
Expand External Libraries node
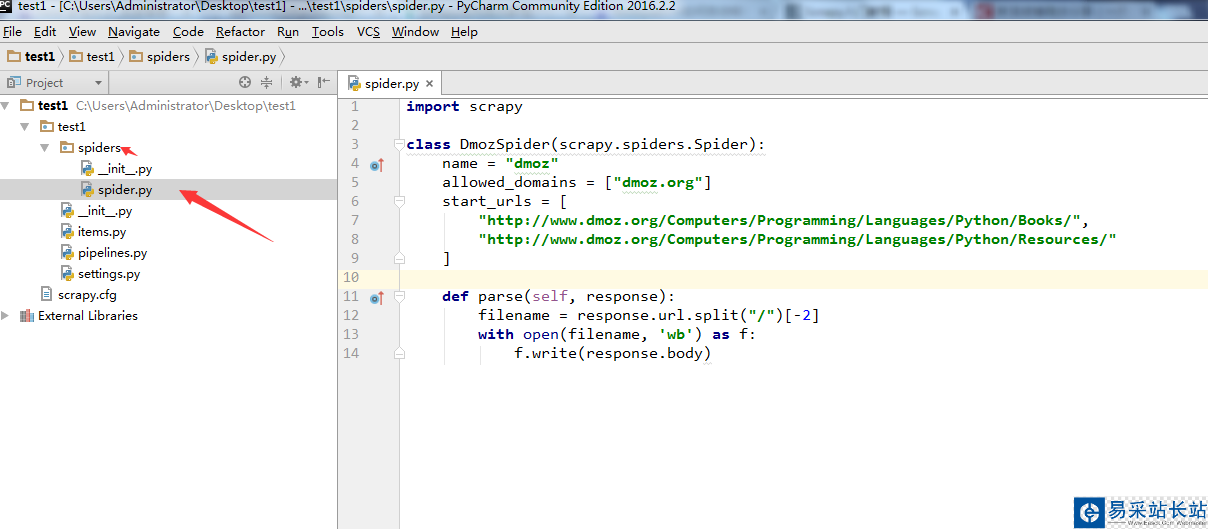[7, 316]
